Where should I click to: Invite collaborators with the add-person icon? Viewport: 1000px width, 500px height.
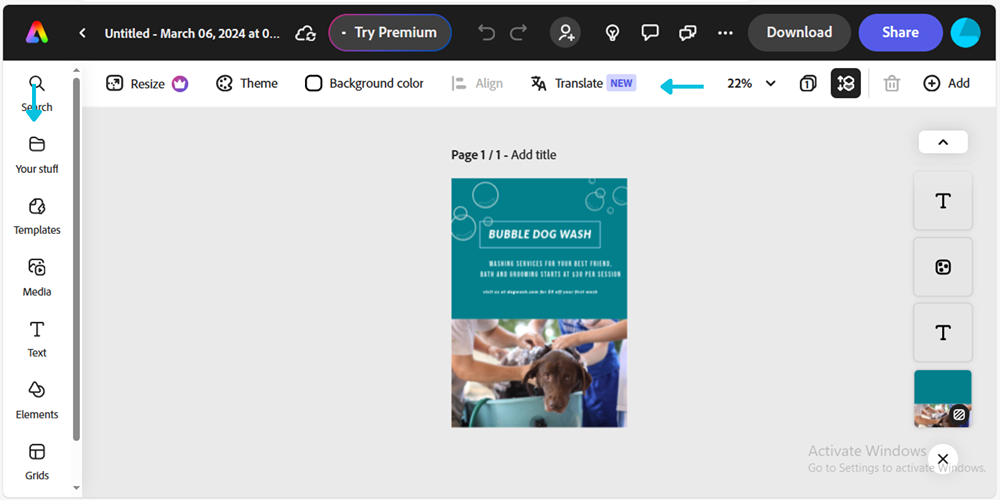coord(566,33)
